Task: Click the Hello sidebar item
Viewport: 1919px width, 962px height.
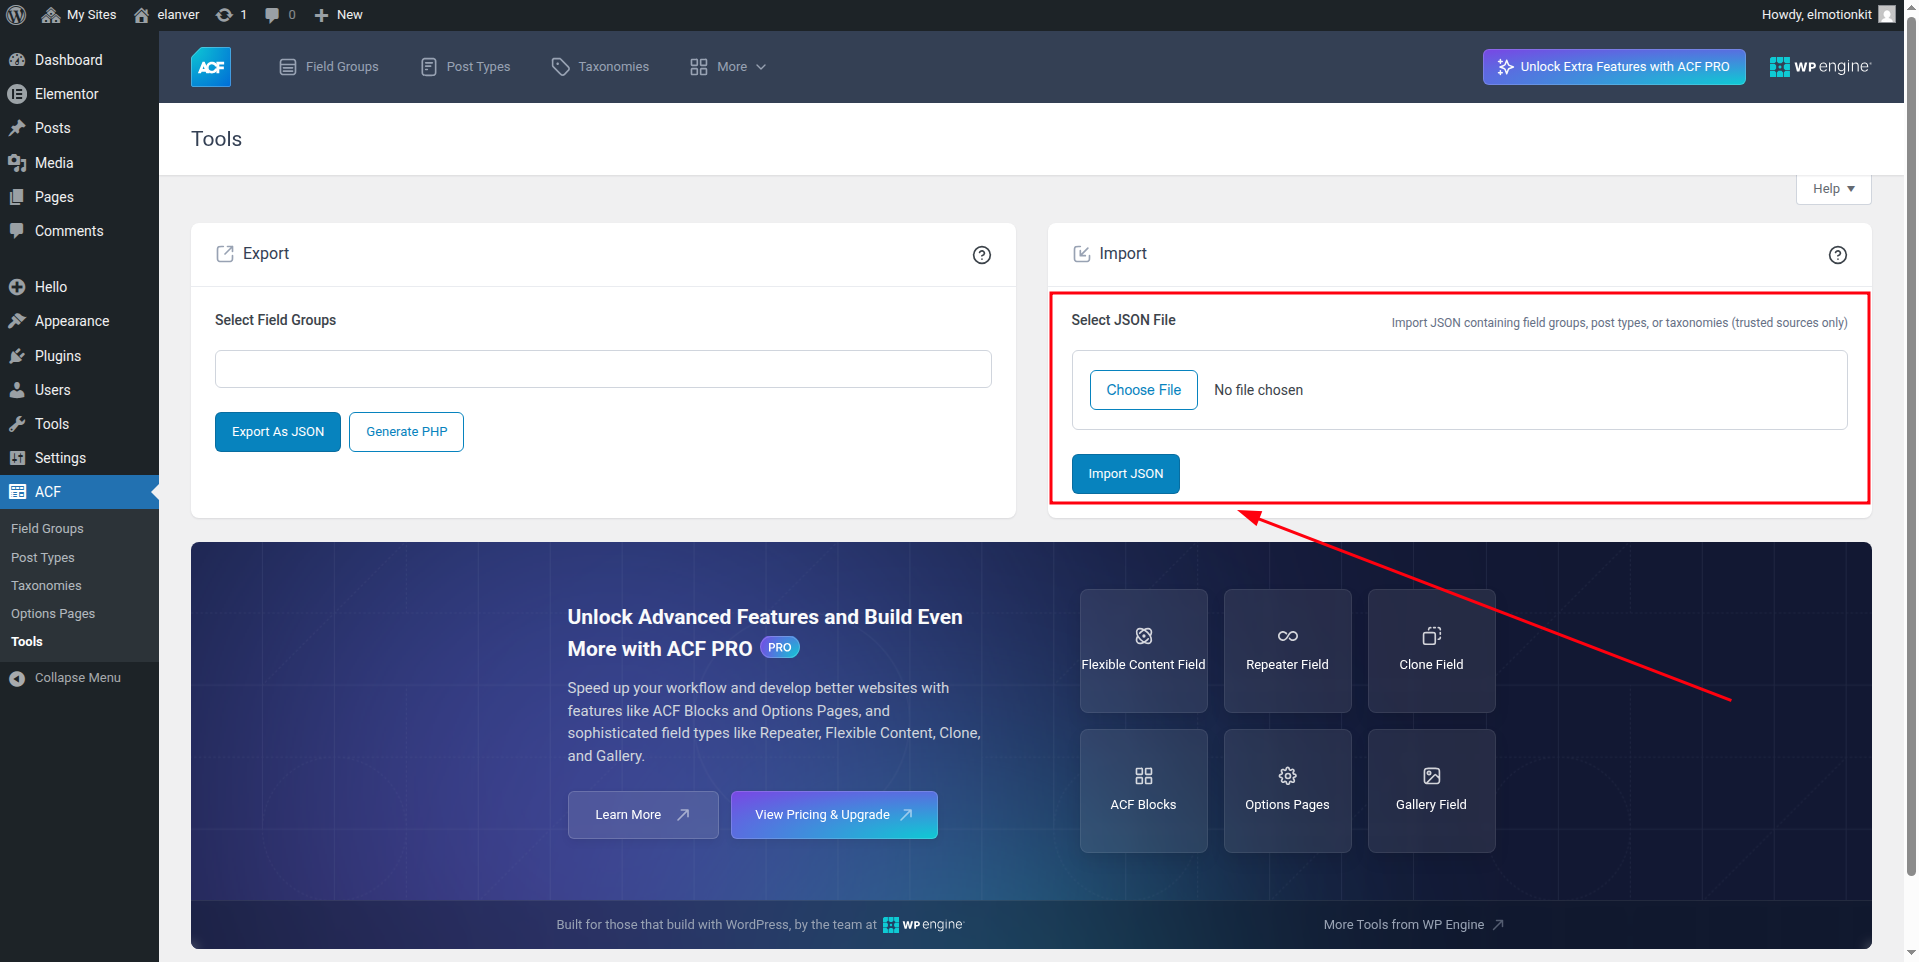Action: (79, 287)
